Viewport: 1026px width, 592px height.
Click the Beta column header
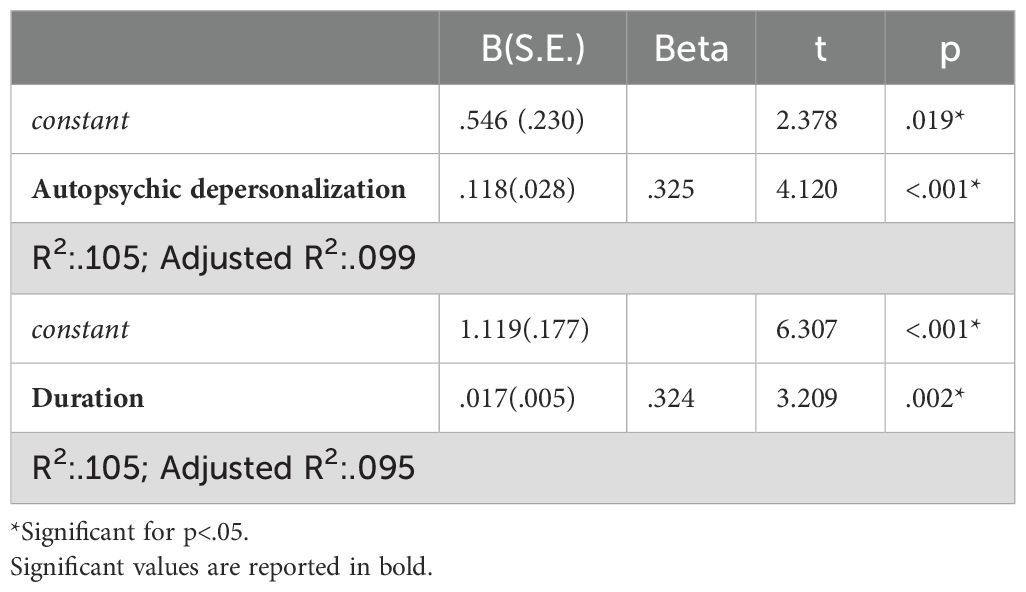point(691,49)
